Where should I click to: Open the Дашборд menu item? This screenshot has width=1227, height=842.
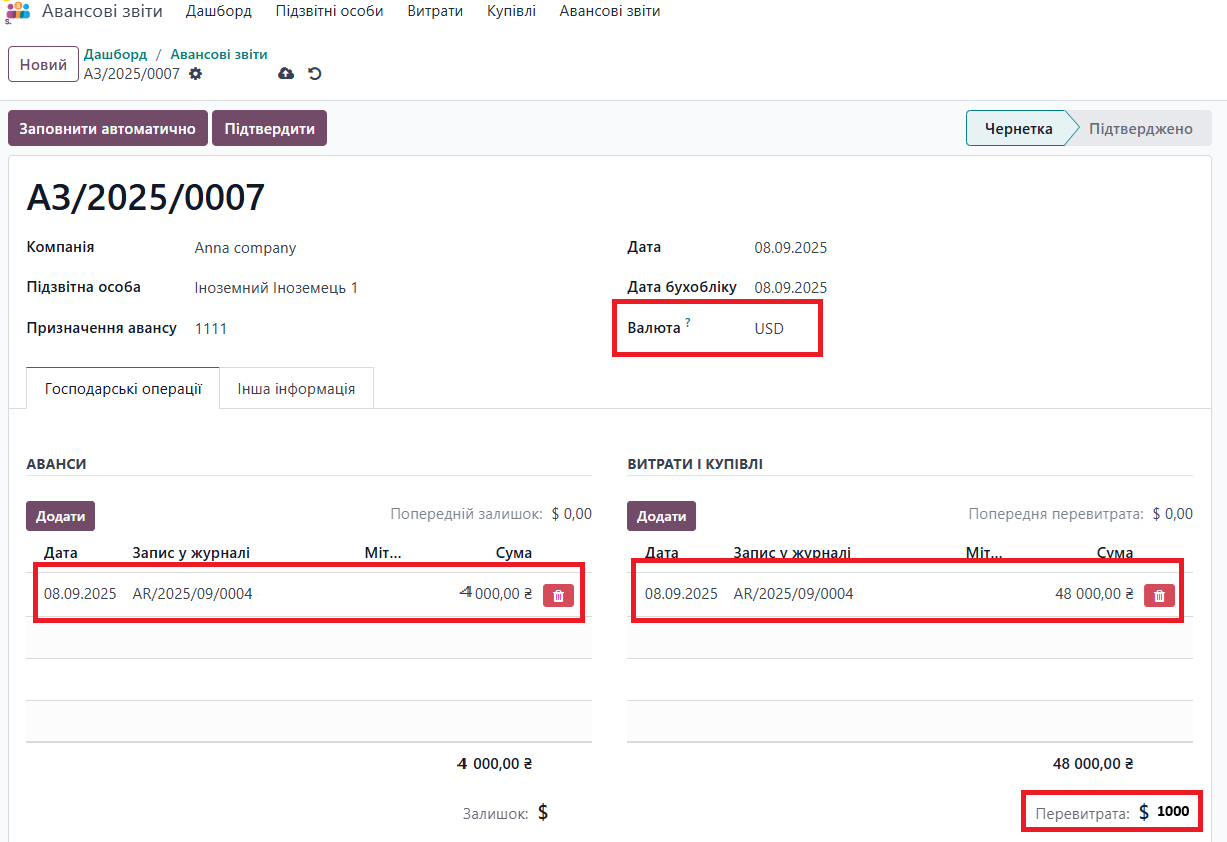pos(218,11)
